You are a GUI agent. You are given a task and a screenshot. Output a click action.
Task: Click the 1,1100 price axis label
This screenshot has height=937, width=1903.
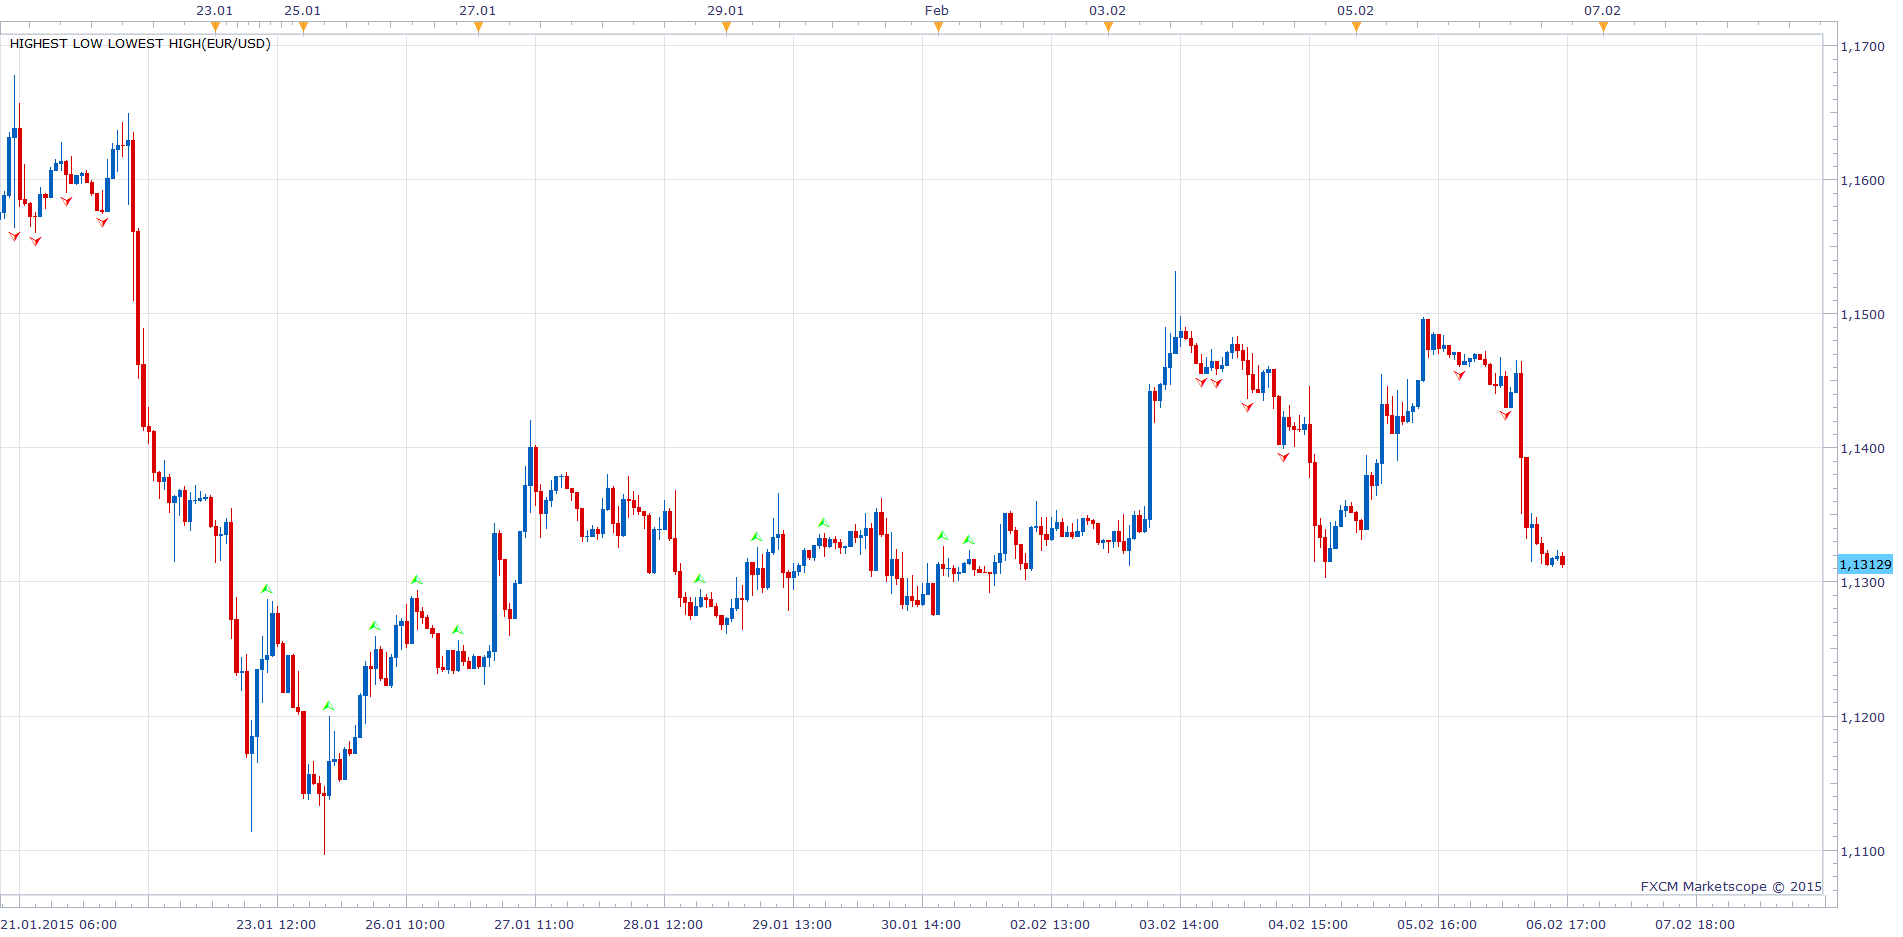[x=1862, y=851]
